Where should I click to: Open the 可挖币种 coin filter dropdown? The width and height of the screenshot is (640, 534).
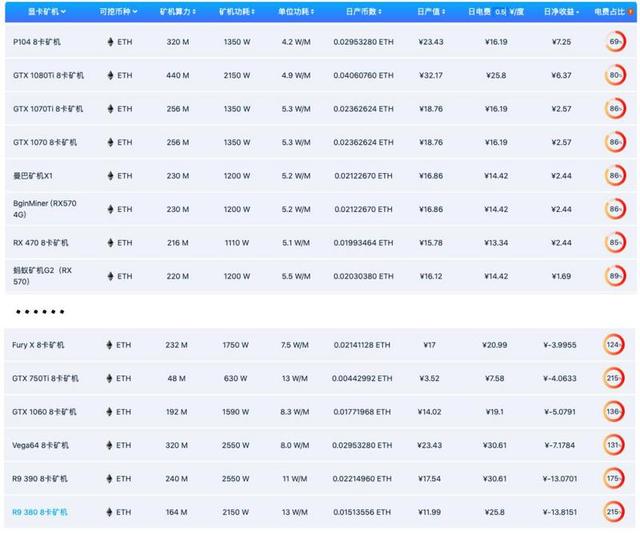click(118, 12)
